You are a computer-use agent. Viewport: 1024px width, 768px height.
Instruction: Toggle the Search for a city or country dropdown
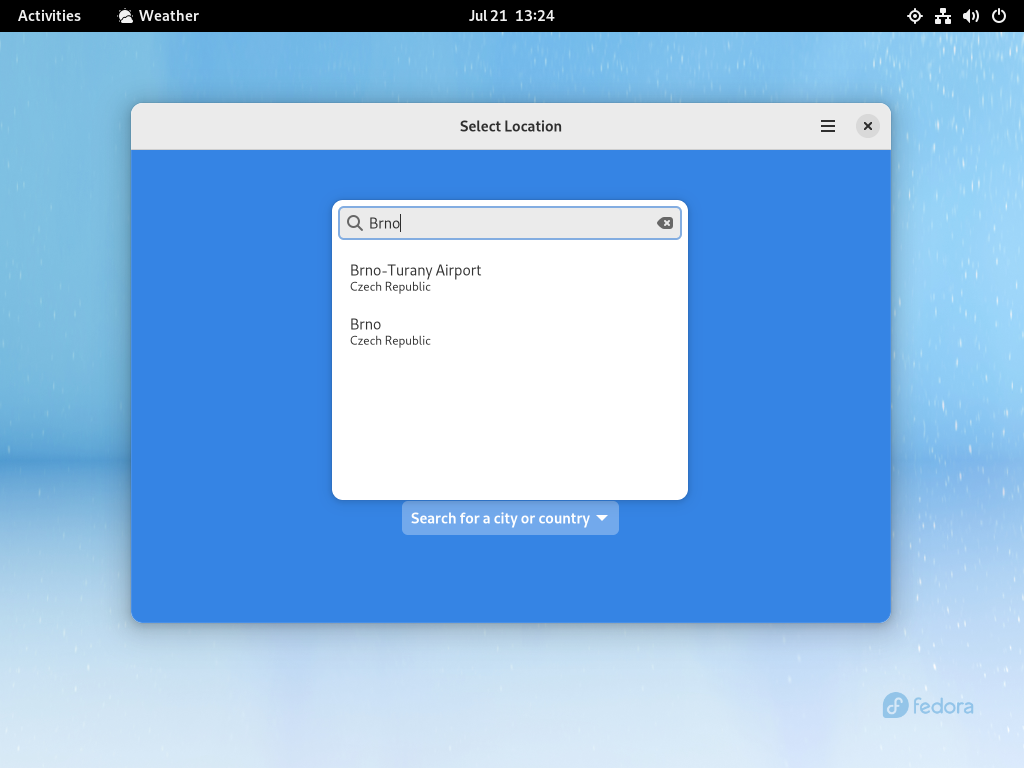pos(510,519)
